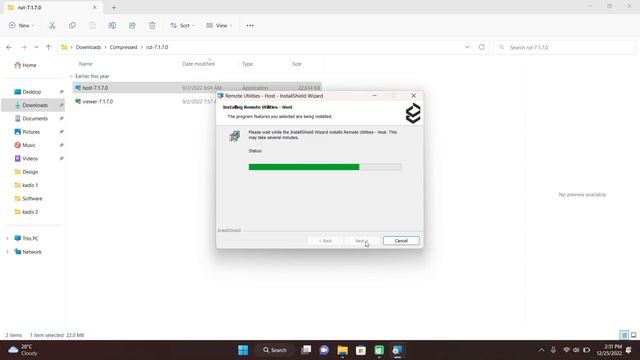Open Task View on the taskbar
Viewport: 640px width, 360px height.
pyautogui.click(x=306, y=350)
